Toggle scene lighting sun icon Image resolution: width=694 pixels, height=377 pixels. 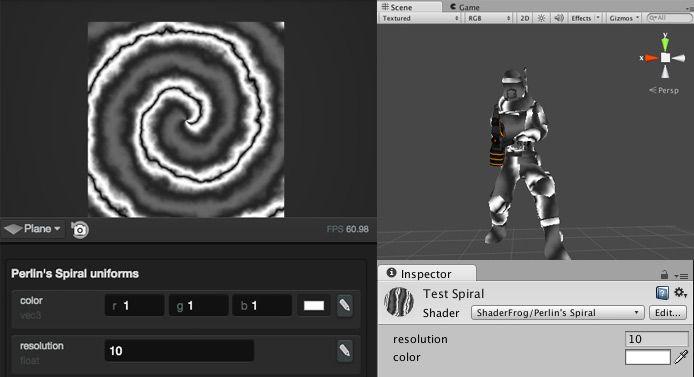(x=541, y=18)
